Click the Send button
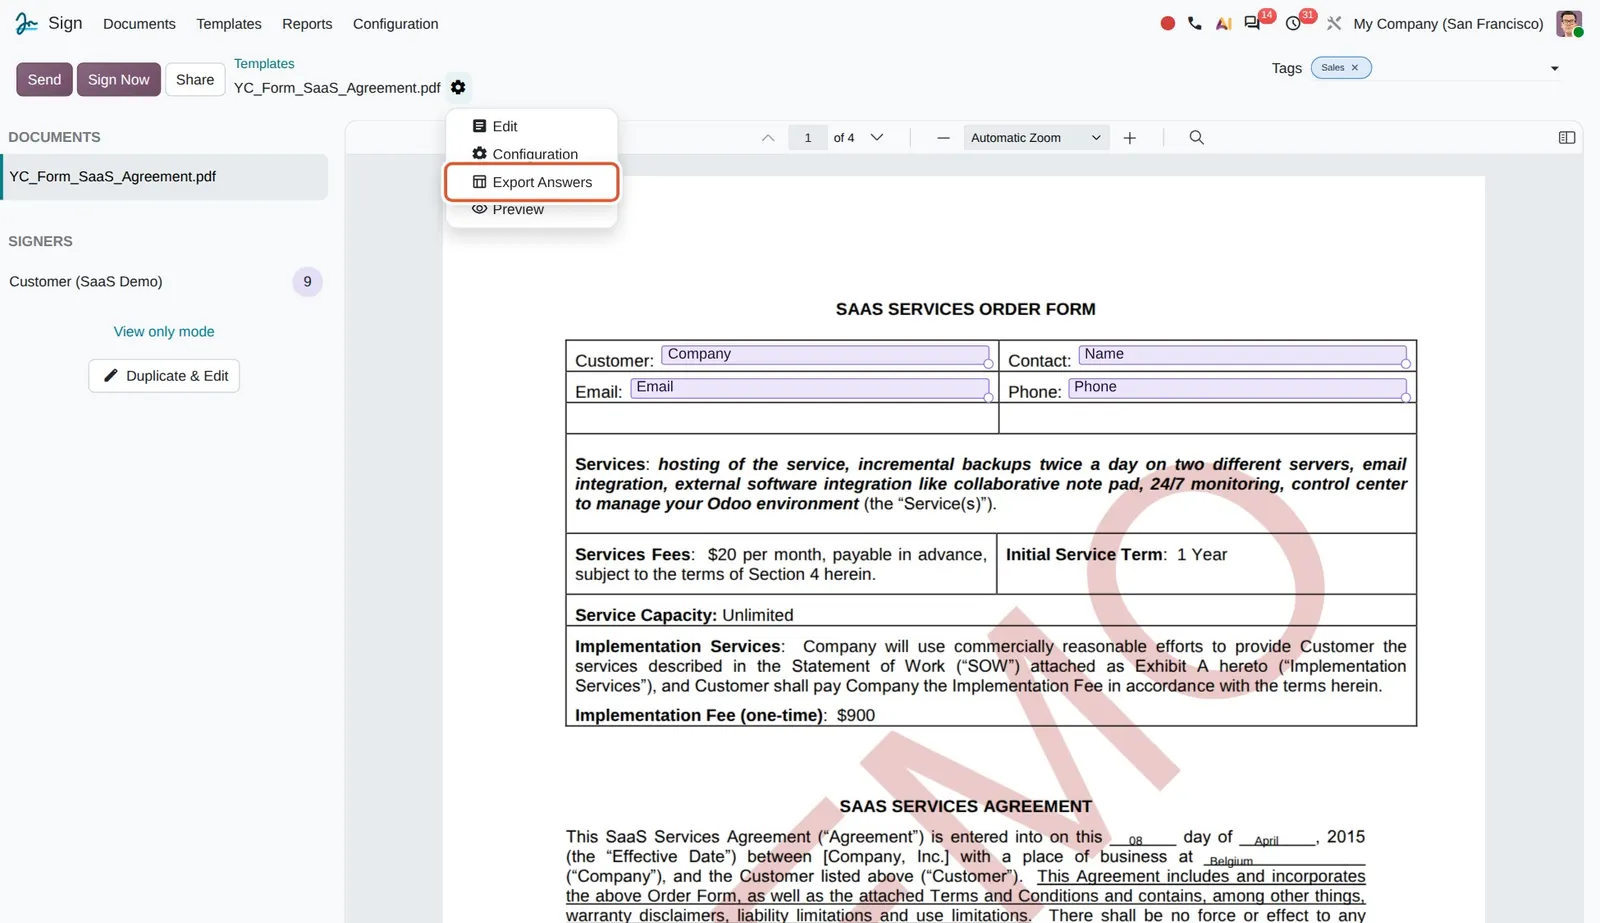Screen dimensions: 1600x923 pos(44,79)
